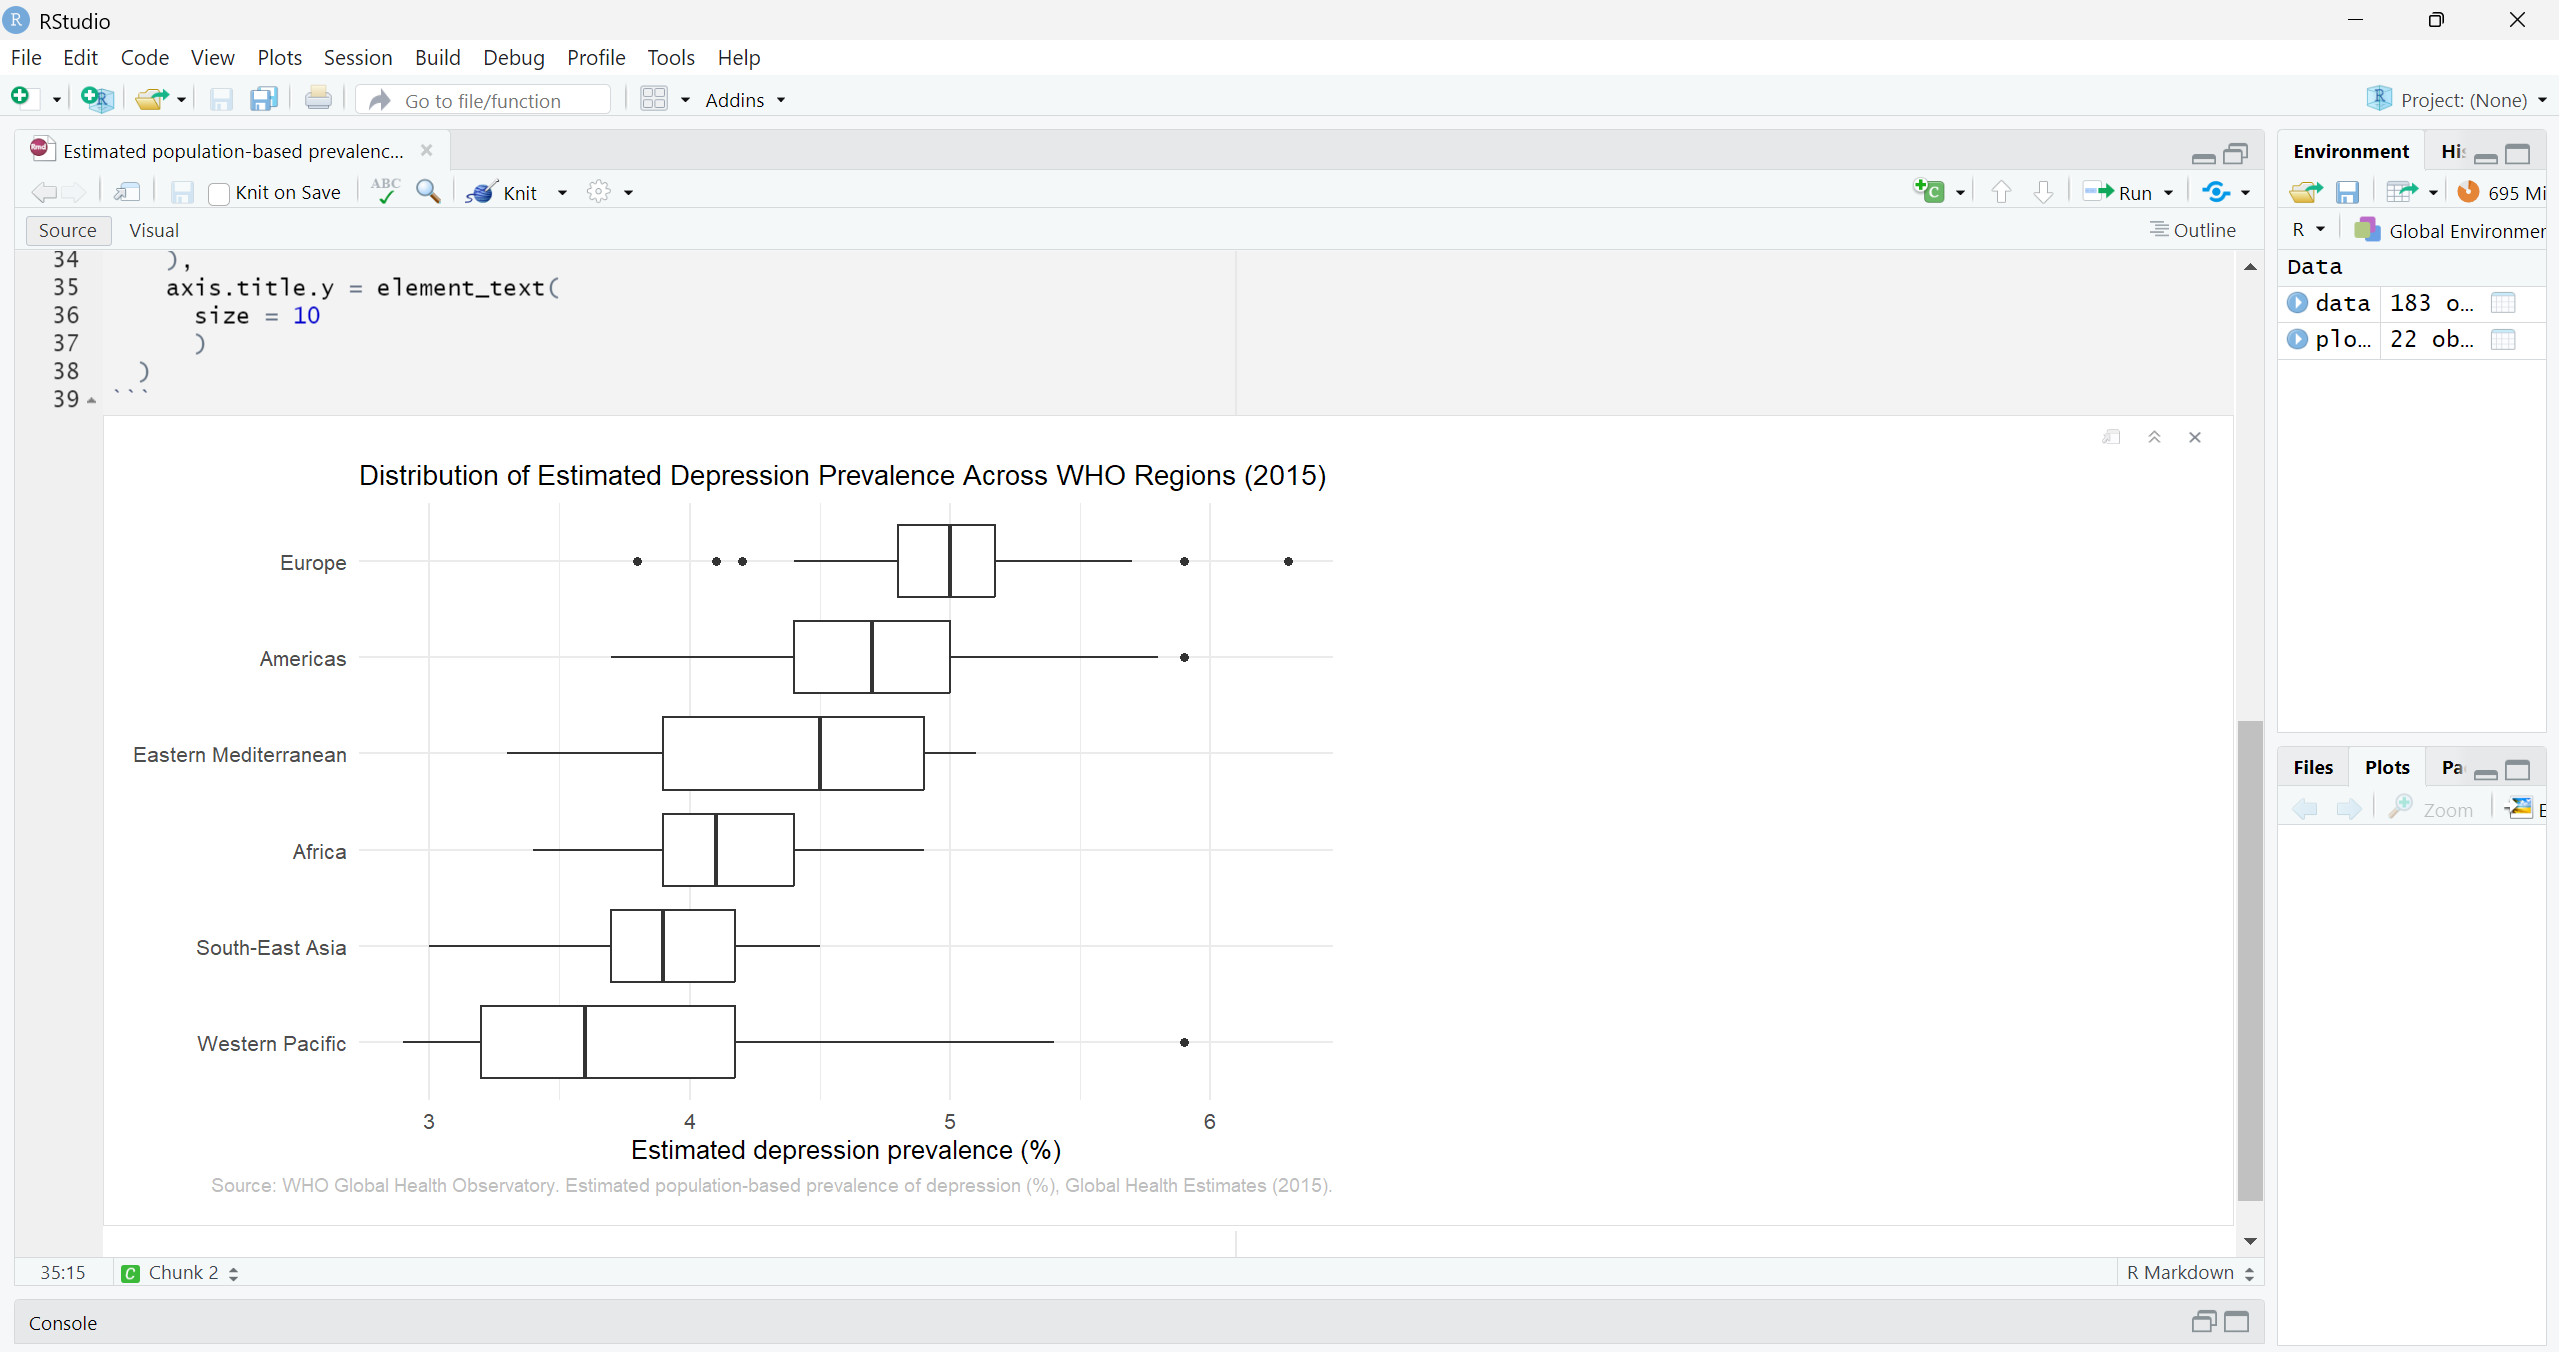The width and height of the screenshot is (2559, 1352).
Task: Open Run options dropdown arrow
Action: 2168,192
